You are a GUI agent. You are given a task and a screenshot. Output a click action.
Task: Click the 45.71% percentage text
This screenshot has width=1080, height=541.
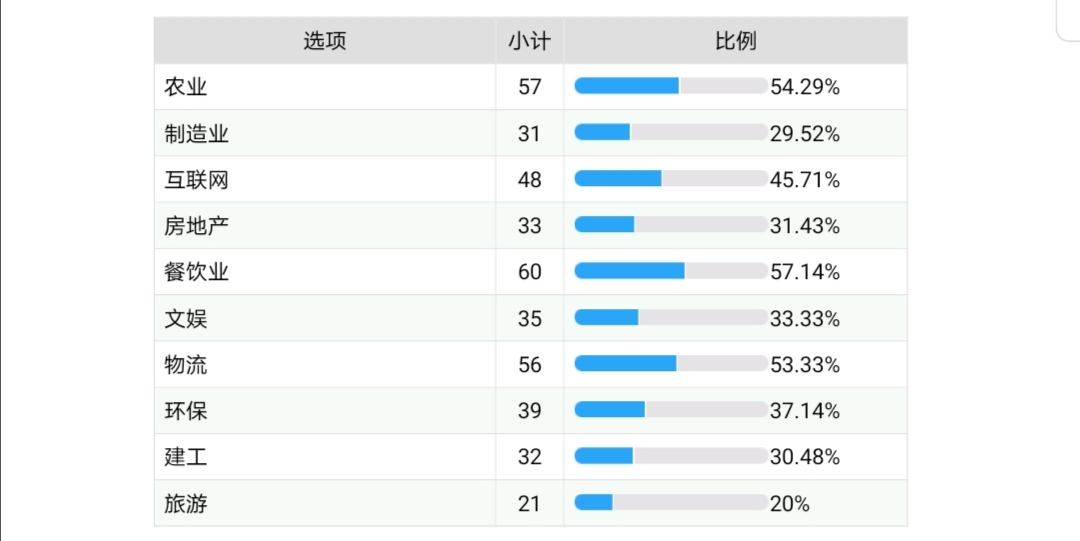[x=804, y=181]
